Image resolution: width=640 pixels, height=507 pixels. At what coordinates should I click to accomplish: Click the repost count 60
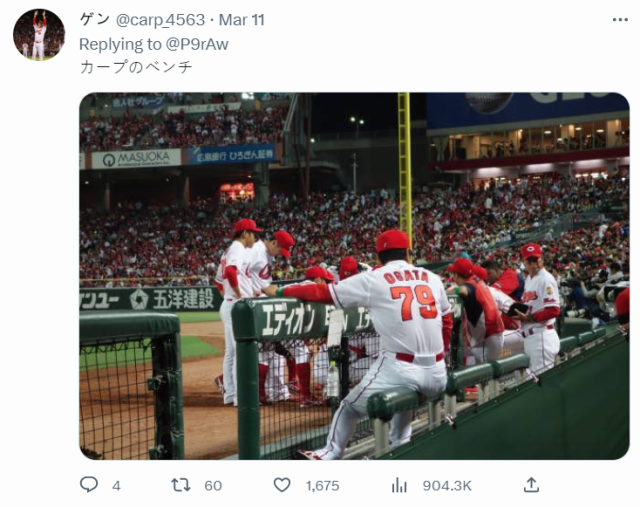[213, 485]
